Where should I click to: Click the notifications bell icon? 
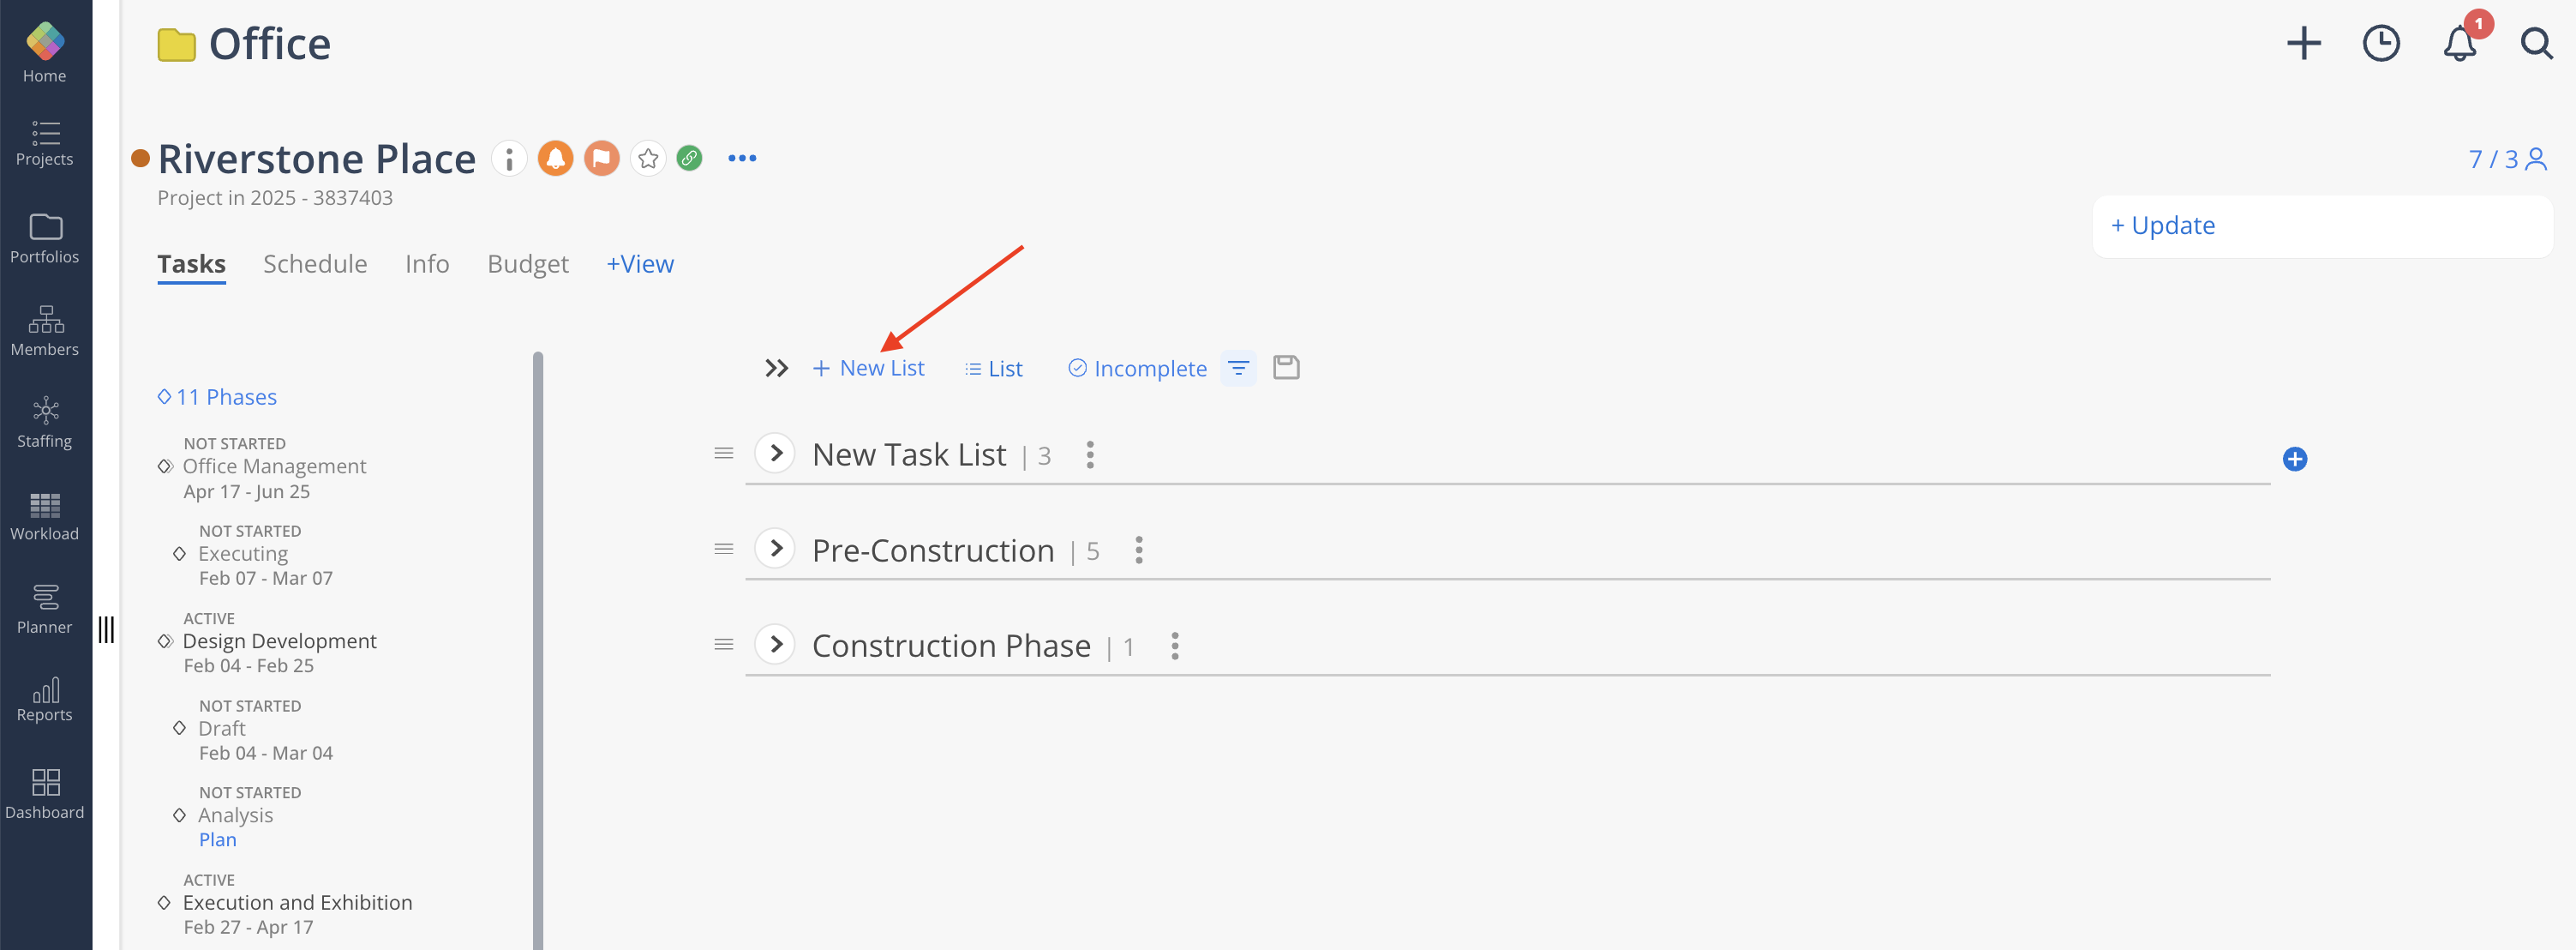point(2459,43)
